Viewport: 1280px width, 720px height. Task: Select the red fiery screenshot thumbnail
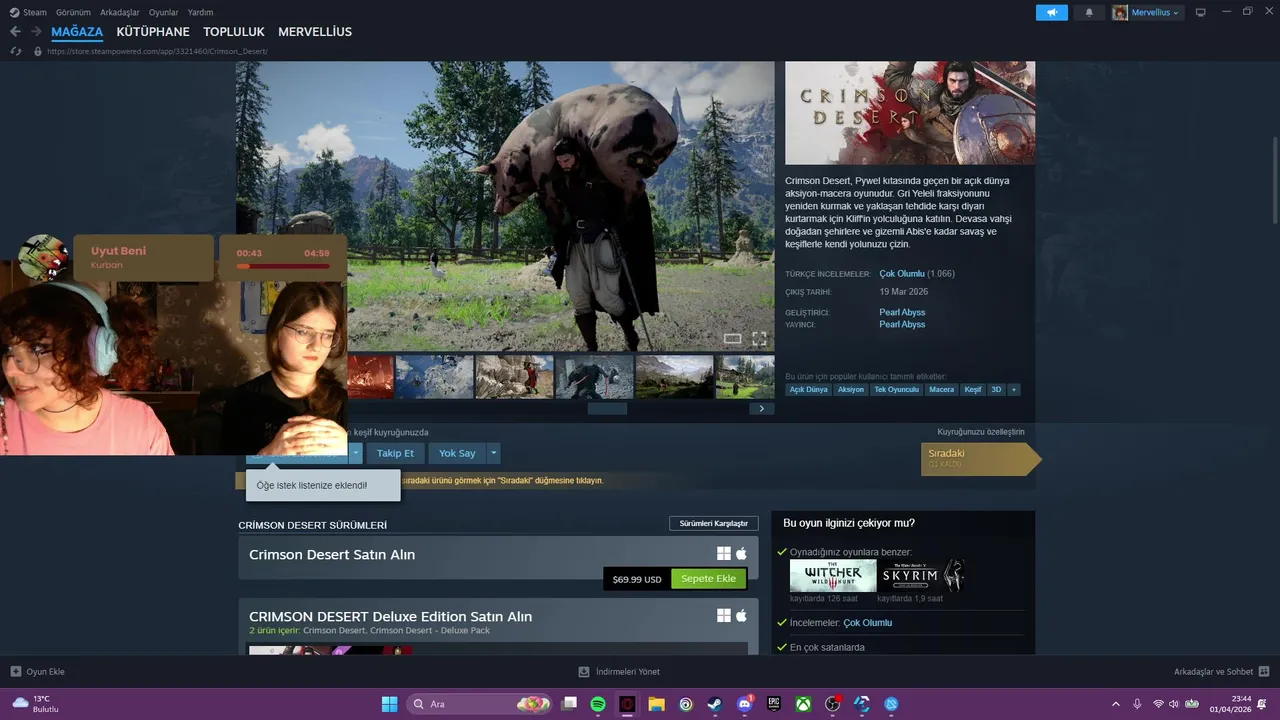pos(370,377)
